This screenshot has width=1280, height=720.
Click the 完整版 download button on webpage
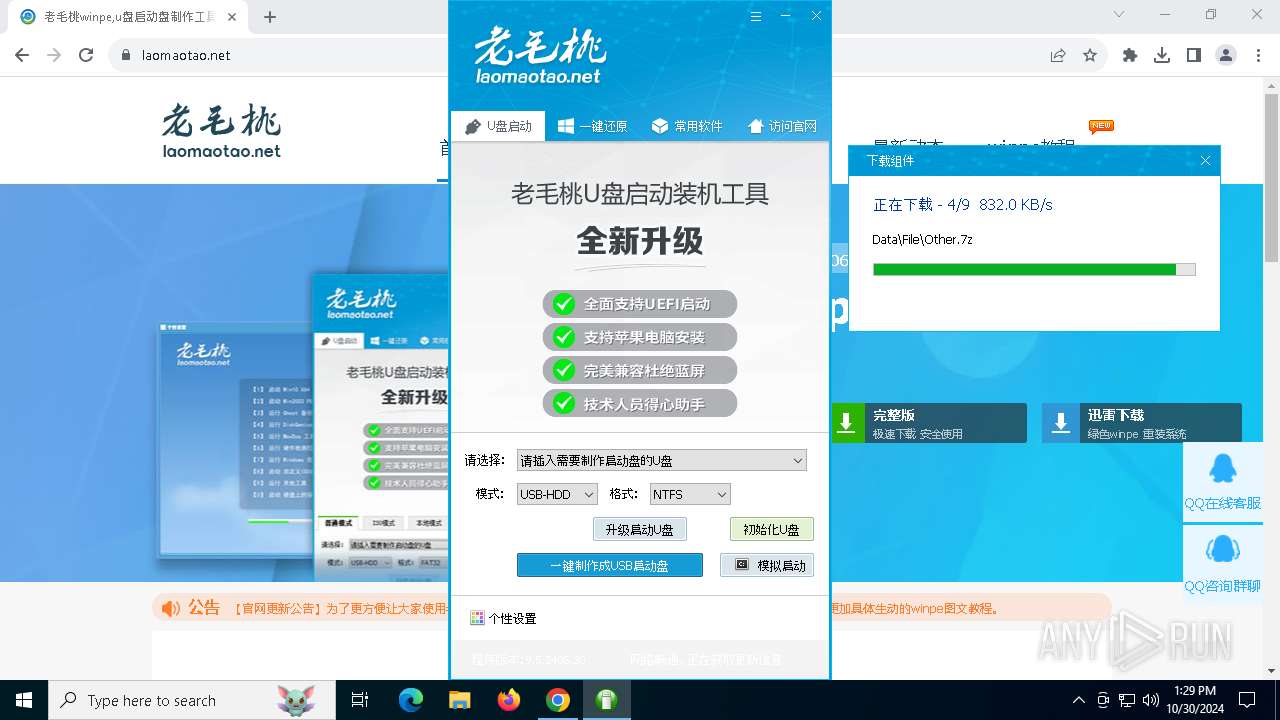tap(929, 423)
